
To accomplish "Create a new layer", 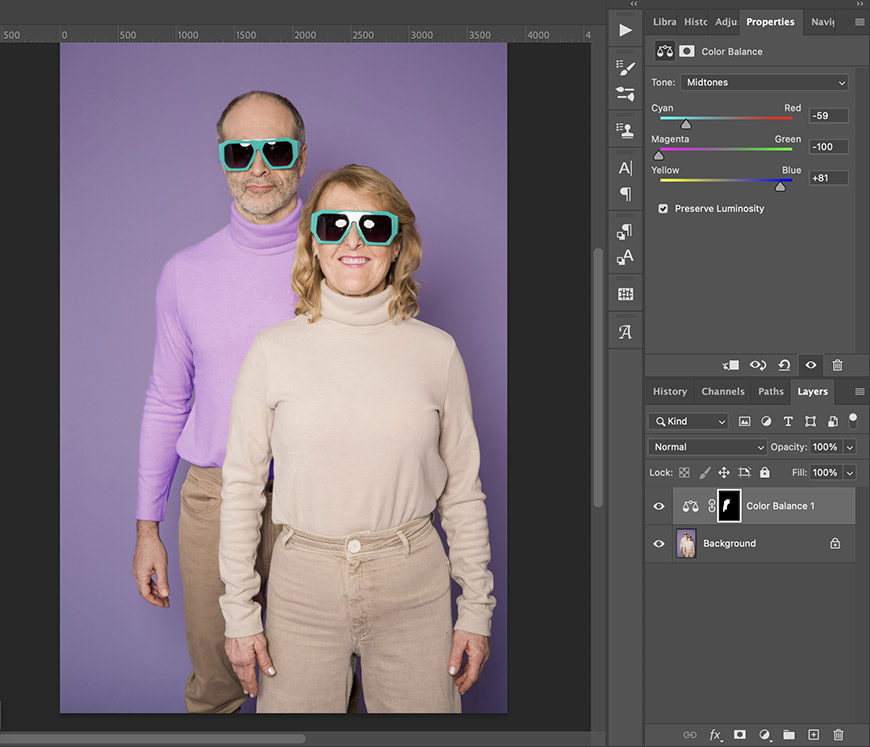I will click(813, 735).
